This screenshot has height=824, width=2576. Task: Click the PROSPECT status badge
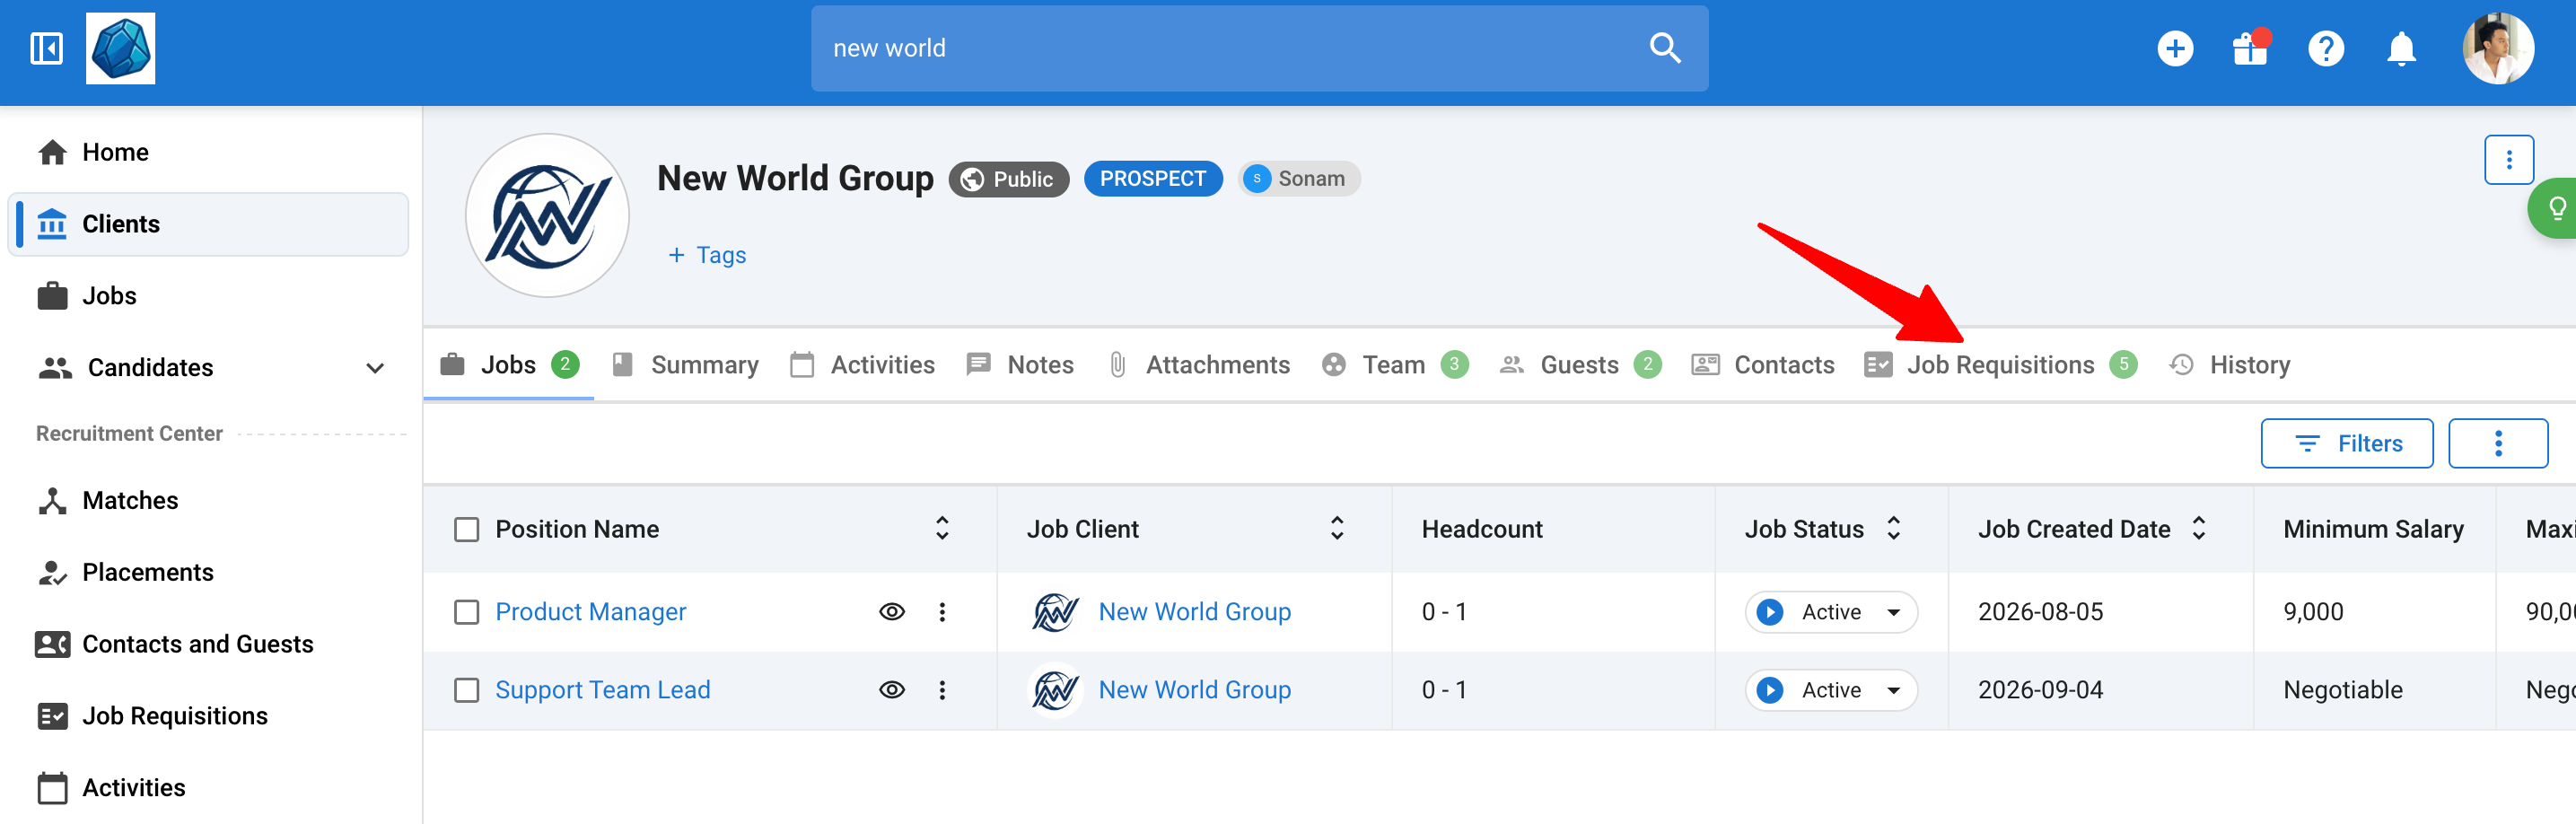pos(1152,179)
